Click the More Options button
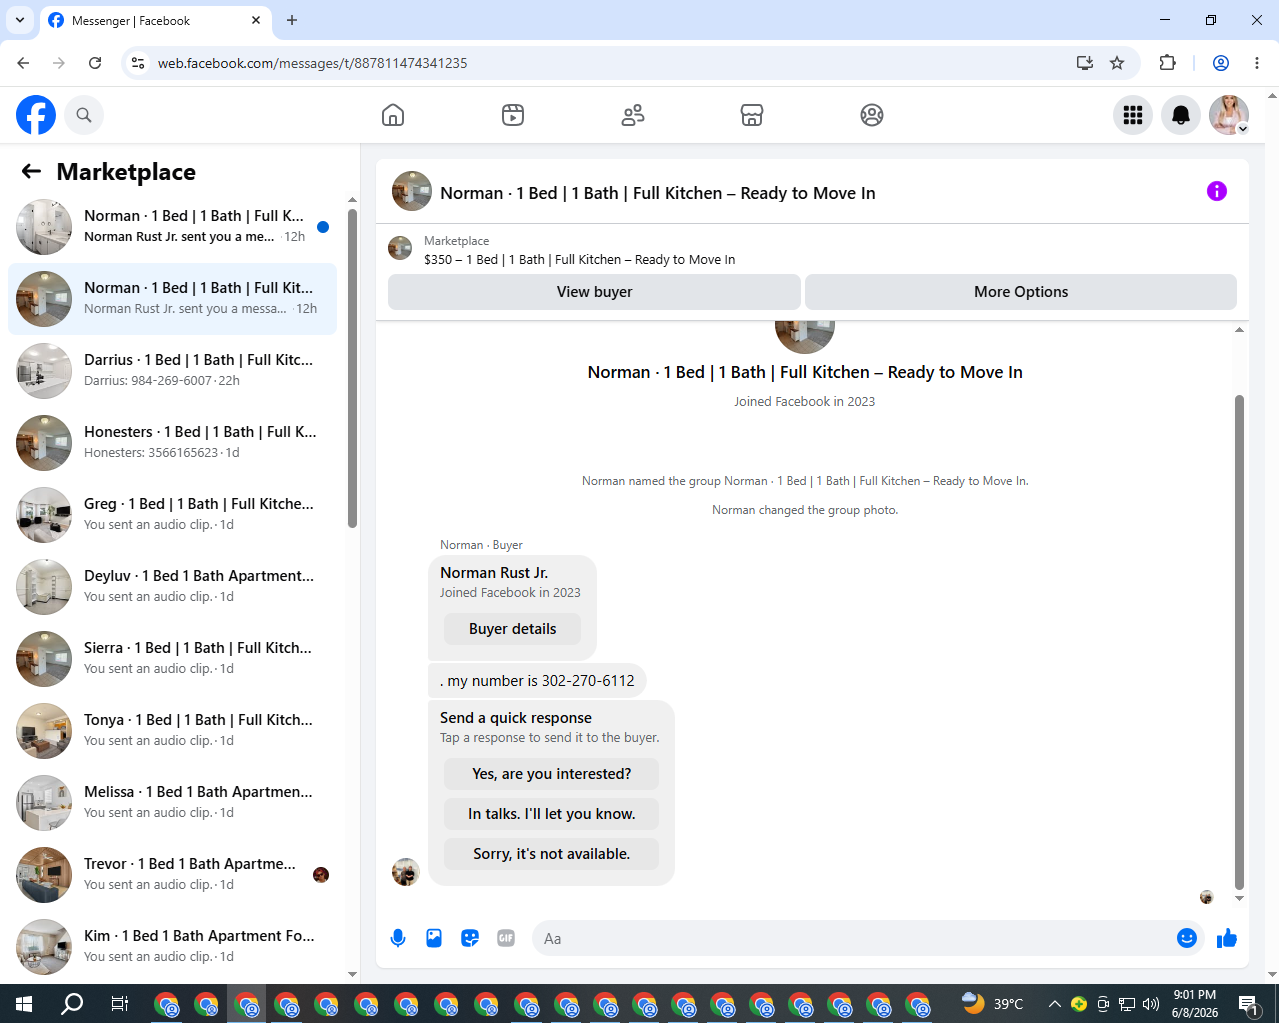 (1021, 292)
